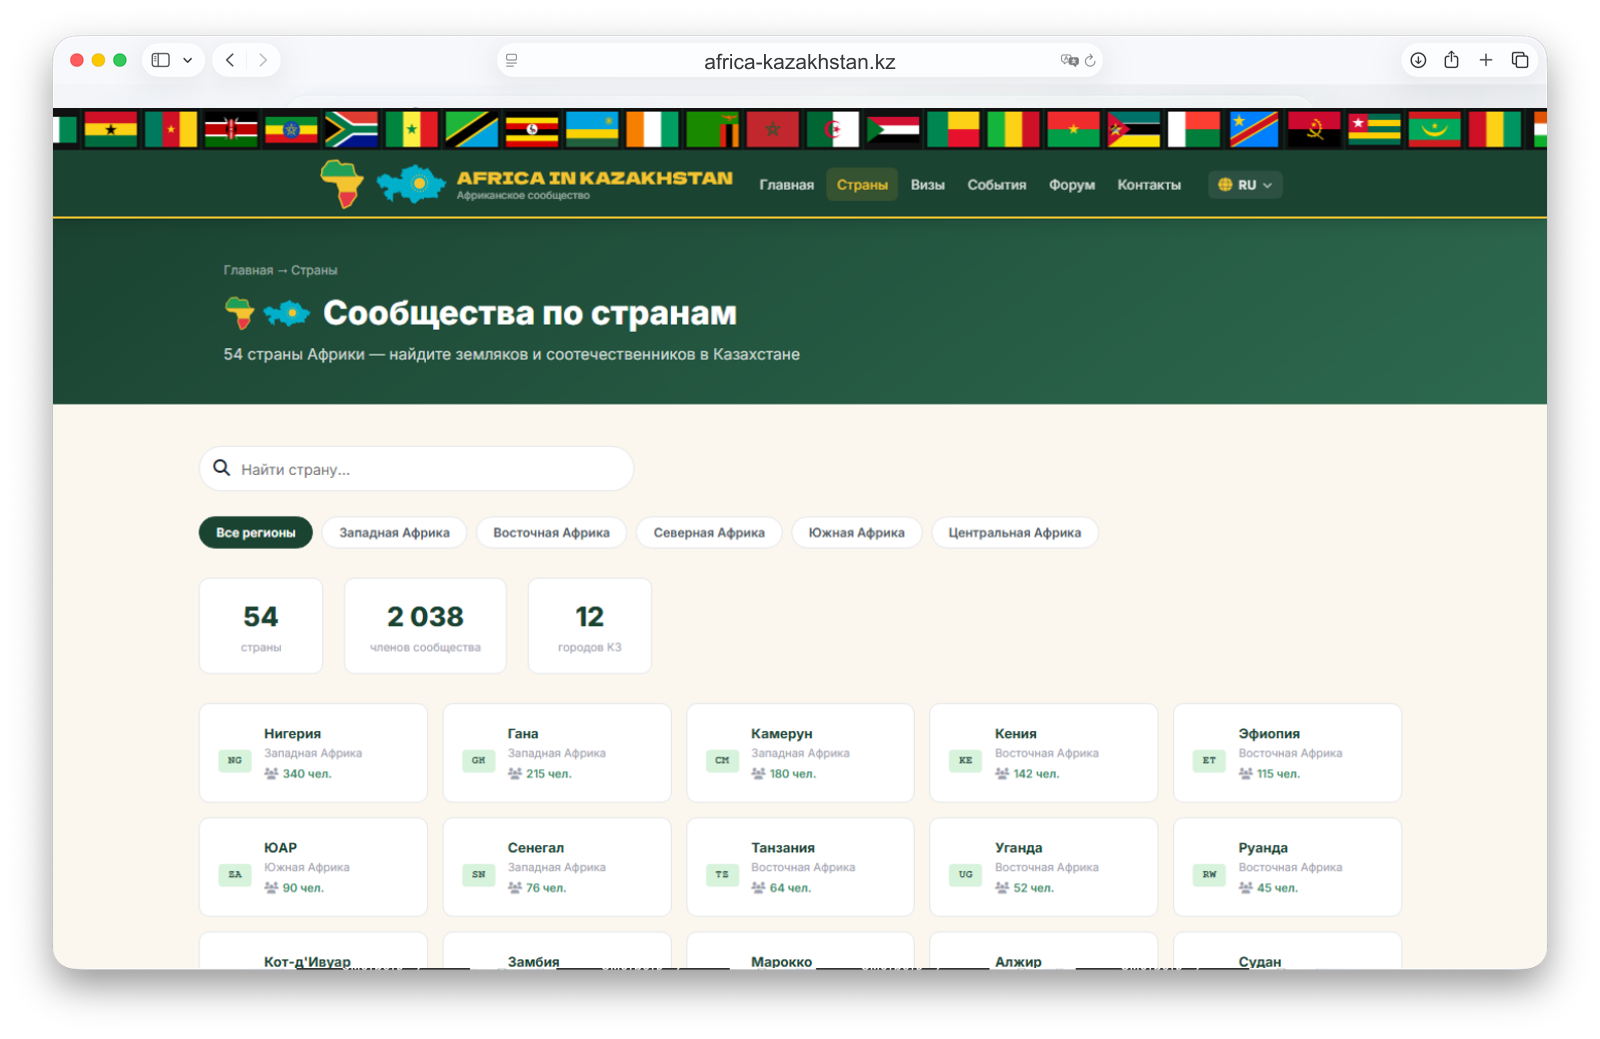Click the Главная breadcrumb link
1600x1039 pixels.
[248, 270]
